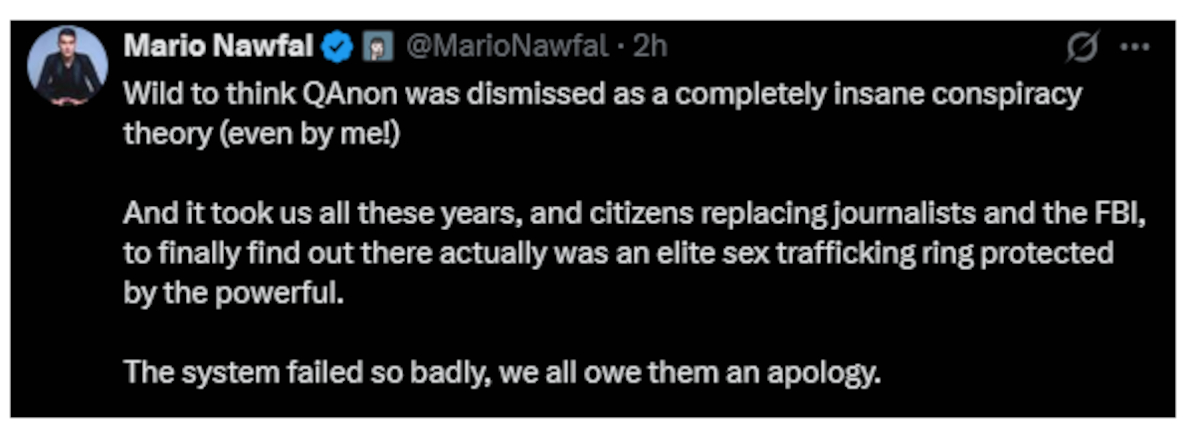The width and height of the screenshot is (1200, 442).
Task: Click the line starting "And it took us"
Action: (628, 214)
